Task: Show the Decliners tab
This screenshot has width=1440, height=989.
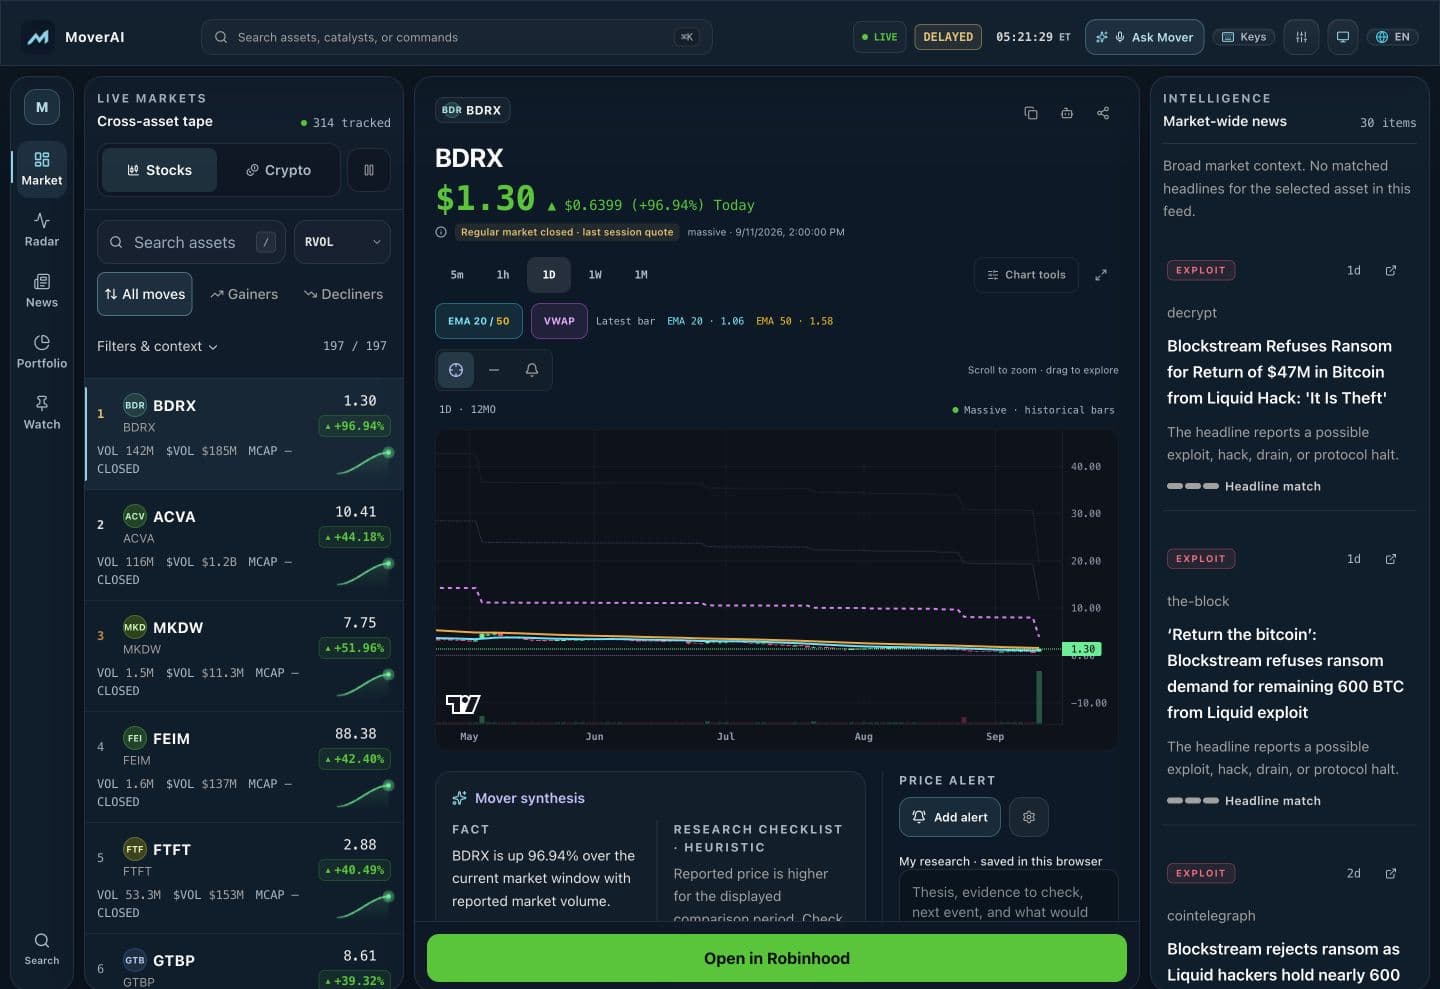Action: [x=343, y=294]
